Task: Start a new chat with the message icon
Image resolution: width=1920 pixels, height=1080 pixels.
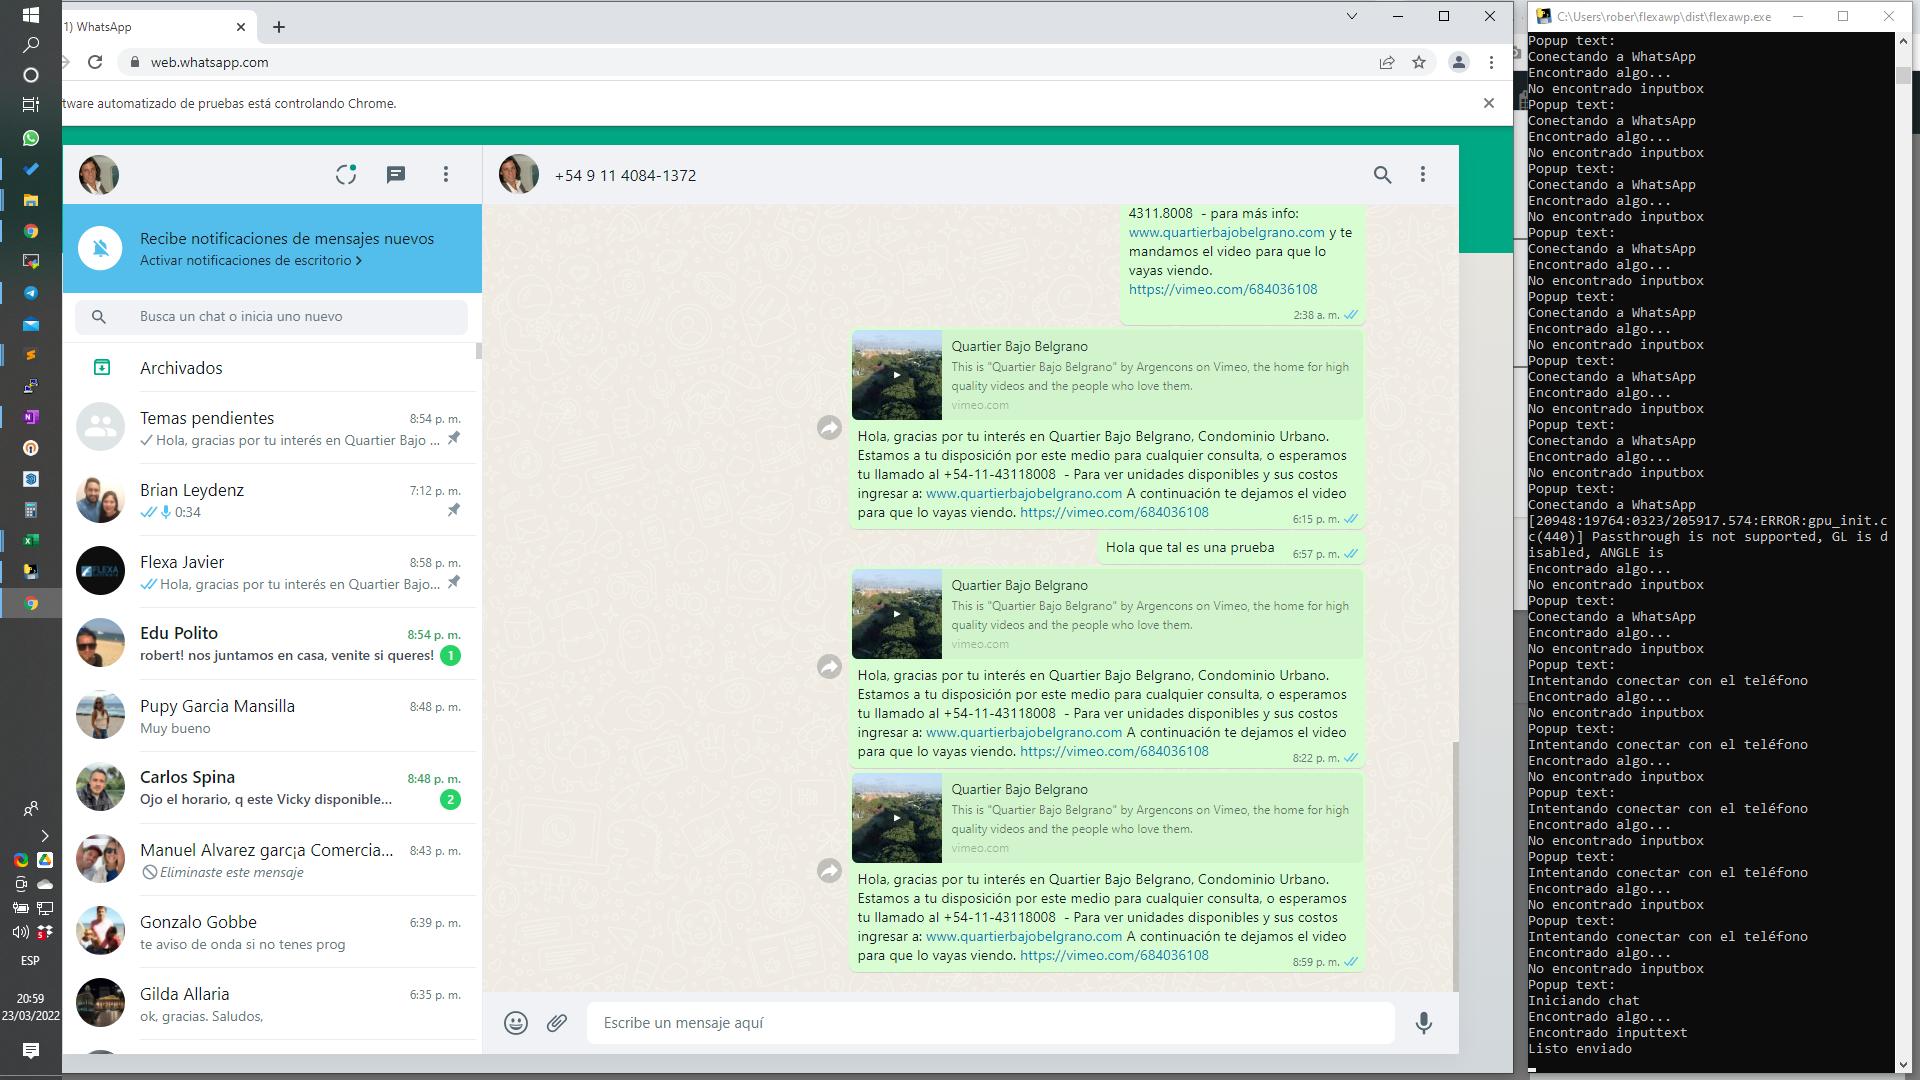Action: [396, 175]
